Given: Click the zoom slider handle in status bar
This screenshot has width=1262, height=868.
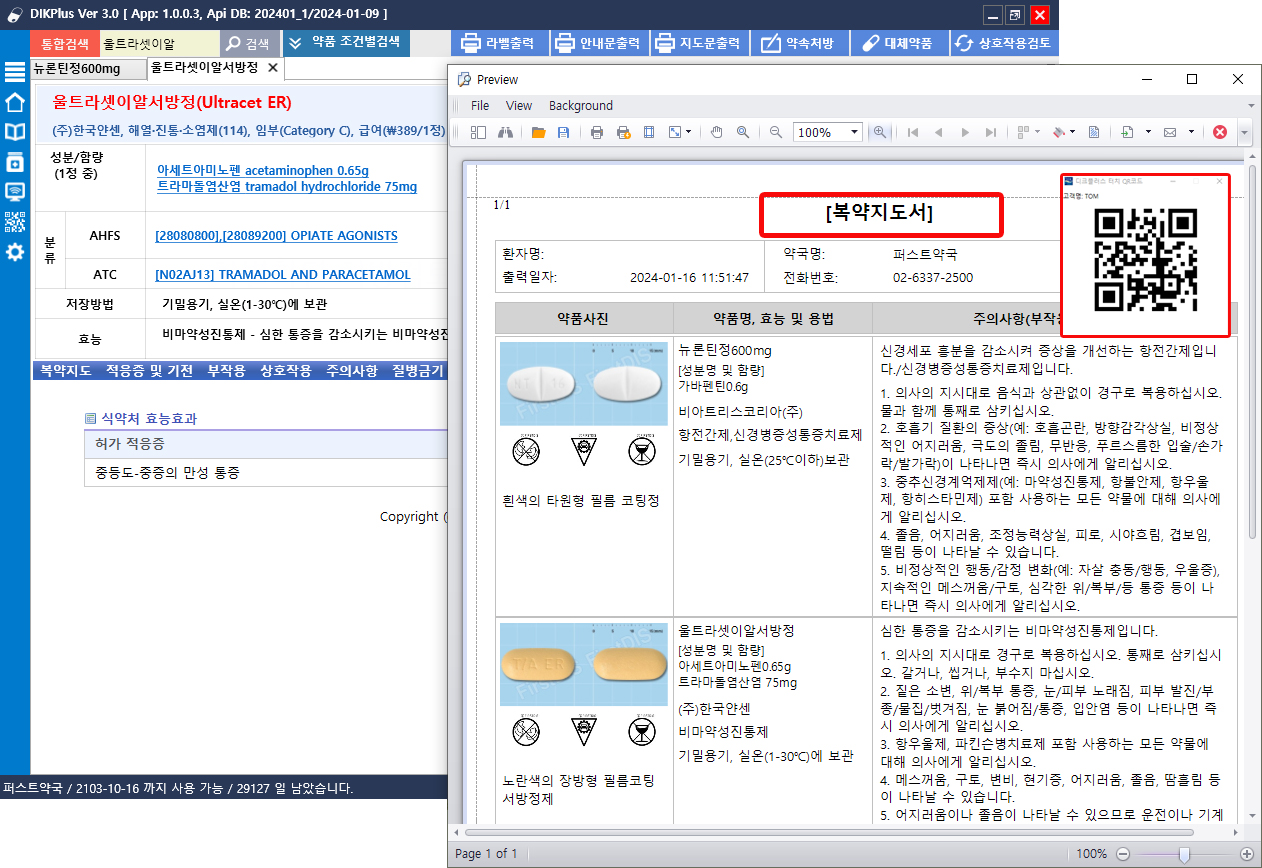Looking at the screenshot, I should point(1184,854).
